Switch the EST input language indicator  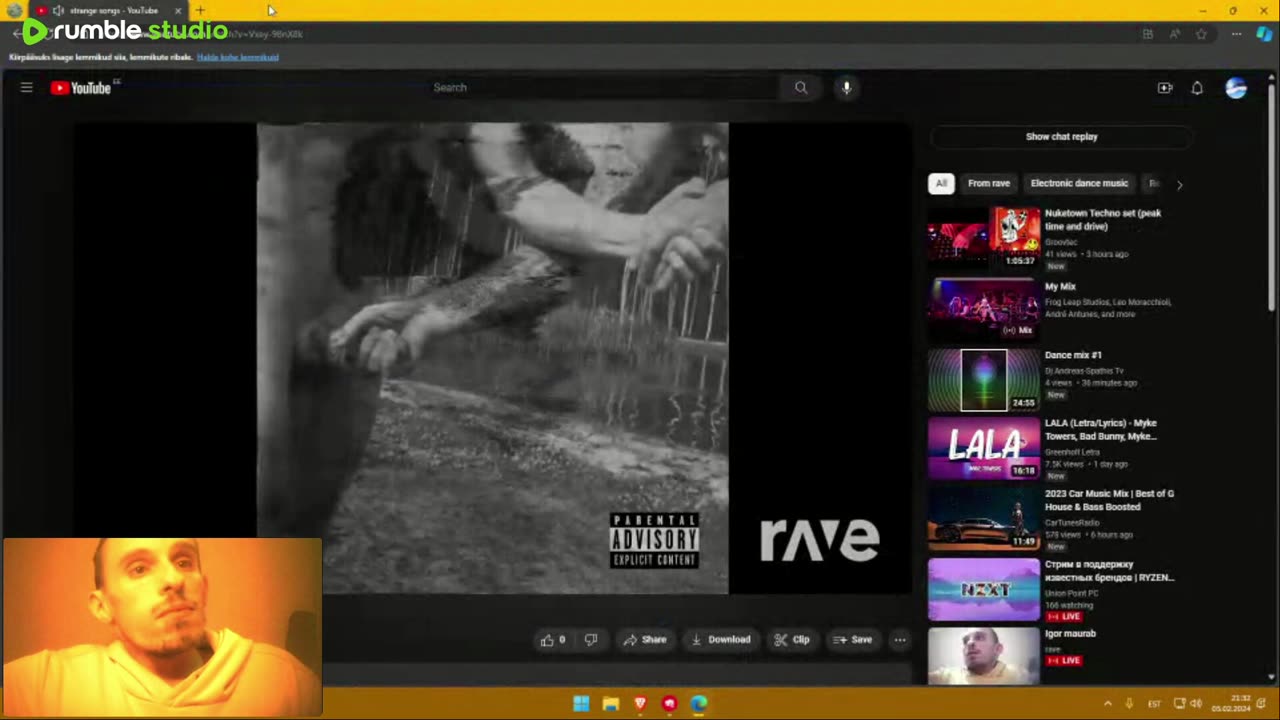point(1154,704)
